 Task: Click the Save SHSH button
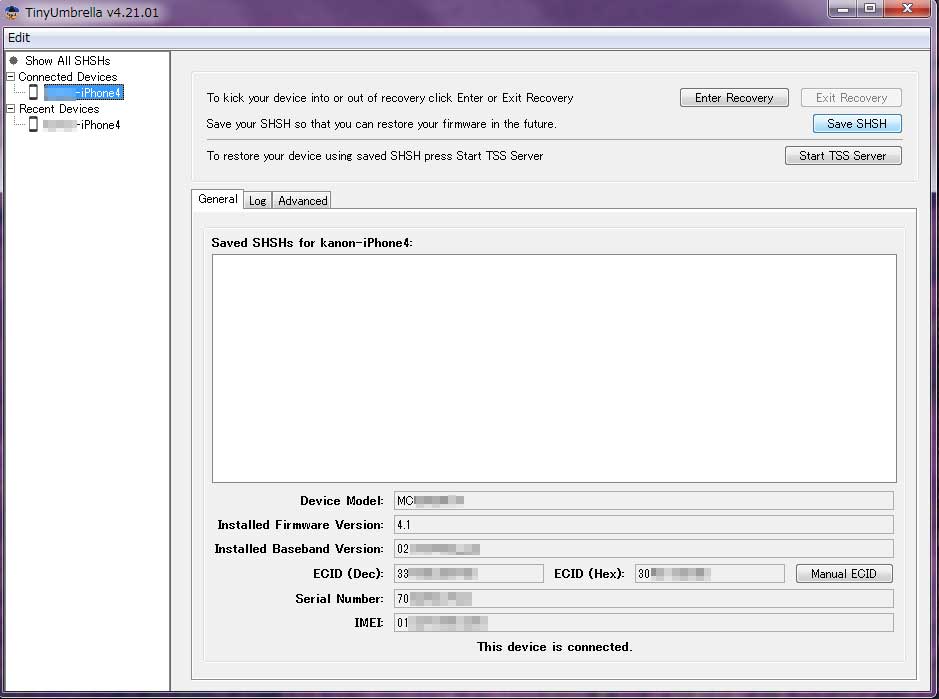pos(857,123)
